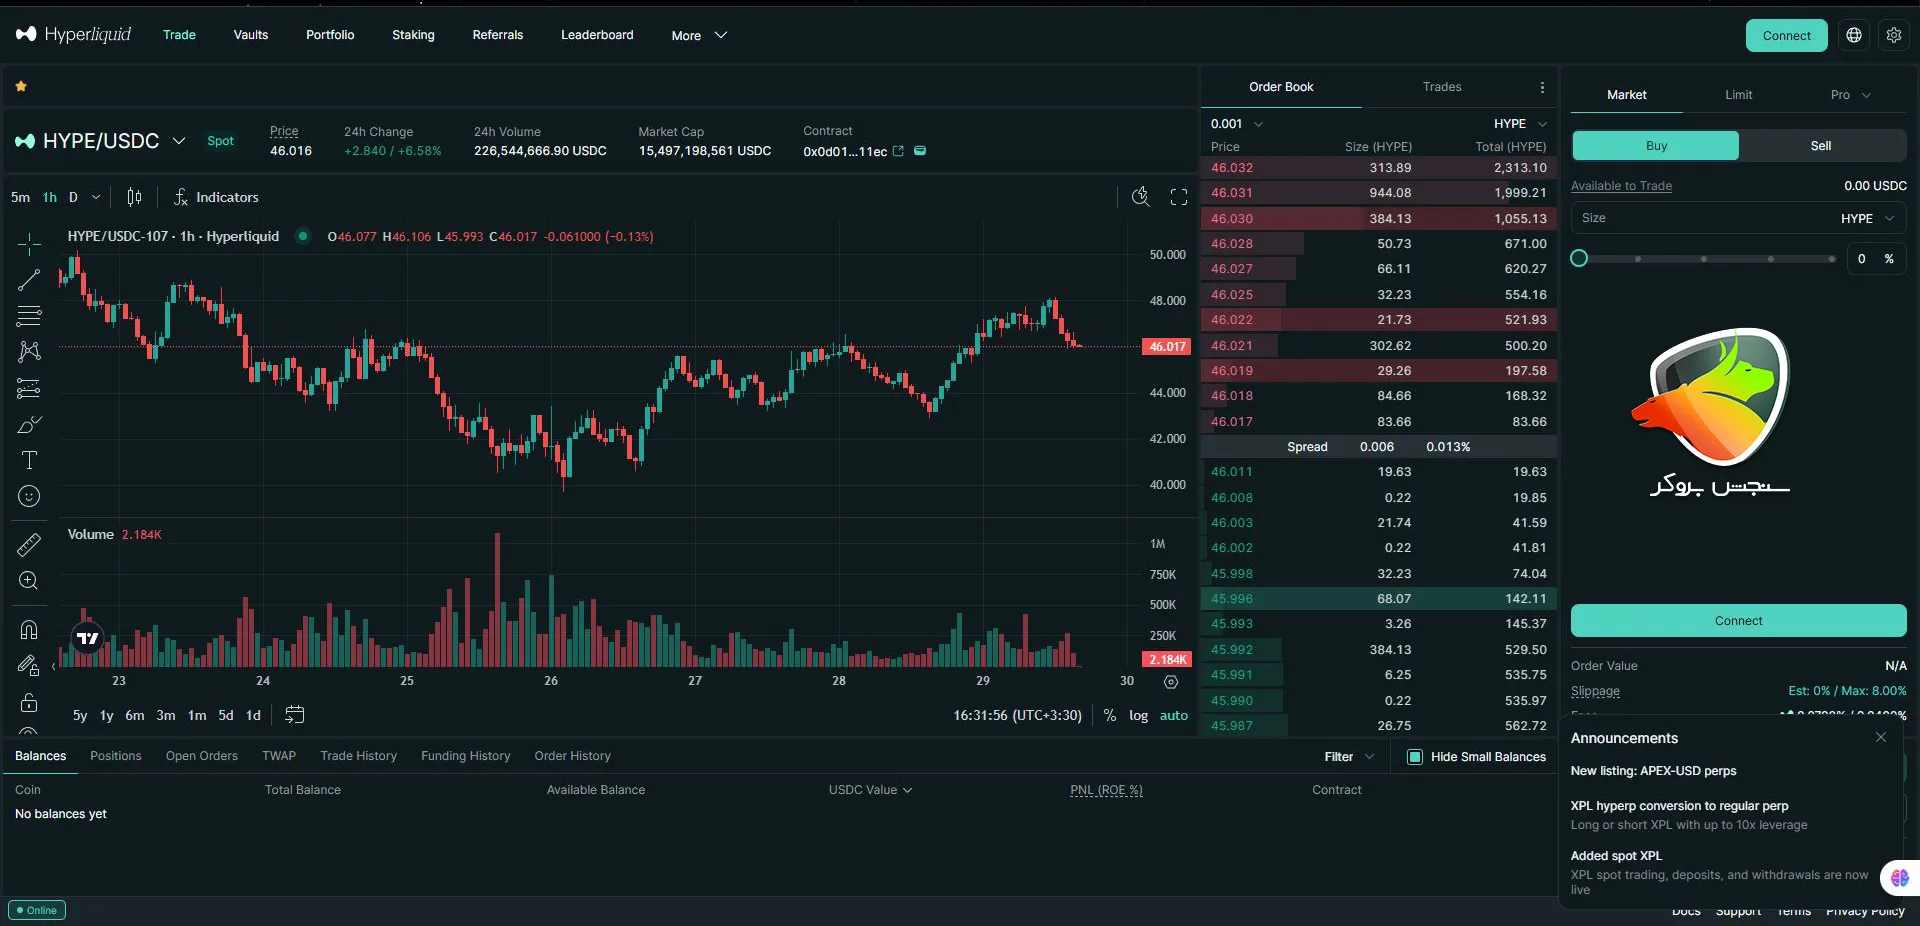Pick the ruler measure tool
This screenshot has width=1920, height=926.
29,544
